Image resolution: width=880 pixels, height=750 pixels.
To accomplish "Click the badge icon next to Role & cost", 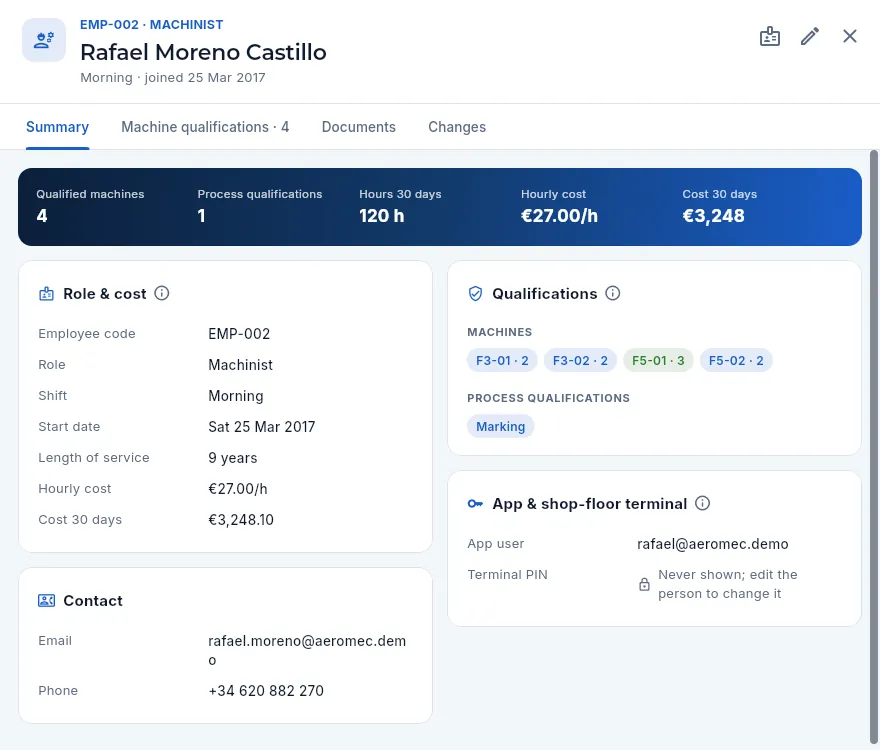I will (x=47, y=294).
